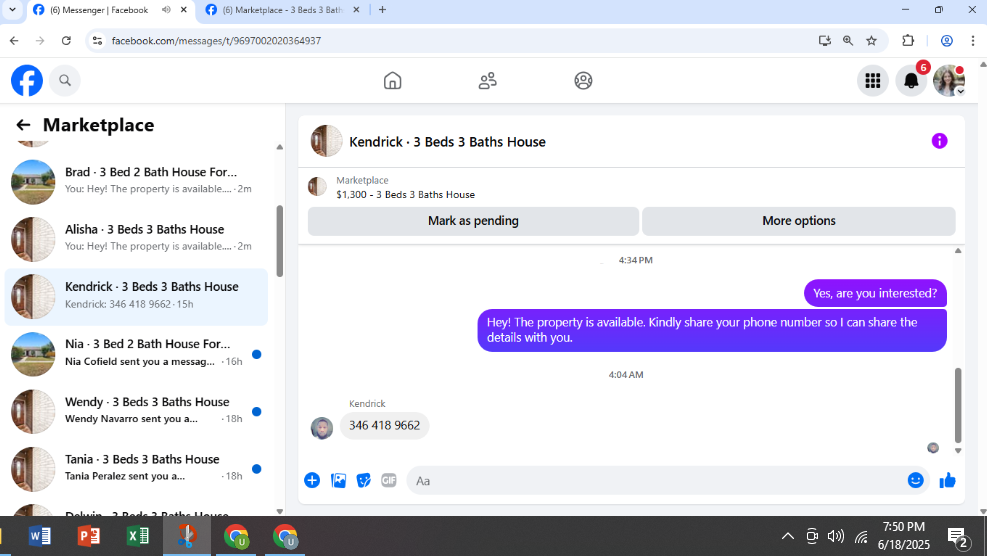The height and width of the screenshot is (556, 987).
Task: Open browser extensions puzzle icon
Action: (908, 41)
